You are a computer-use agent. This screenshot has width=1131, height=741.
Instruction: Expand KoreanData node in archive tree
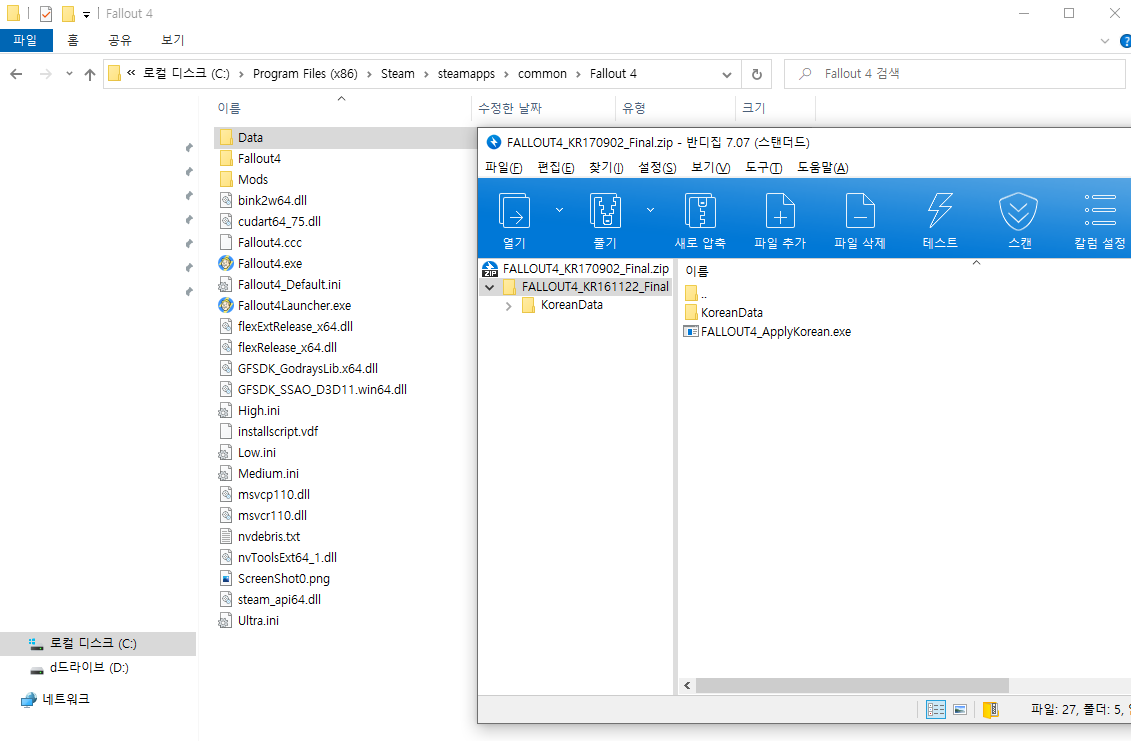(x=509, y=305)
